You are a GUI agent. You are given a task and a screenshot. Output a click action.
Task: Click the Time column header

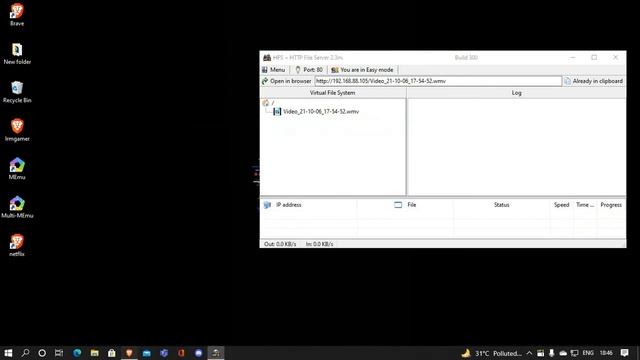point(585,205)
